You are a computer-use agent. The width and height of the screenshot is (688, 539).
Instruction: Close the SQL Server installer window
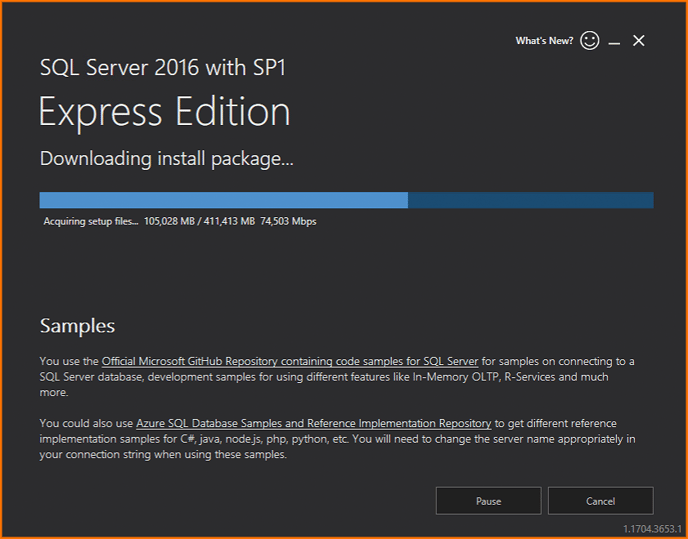point(639,41)
